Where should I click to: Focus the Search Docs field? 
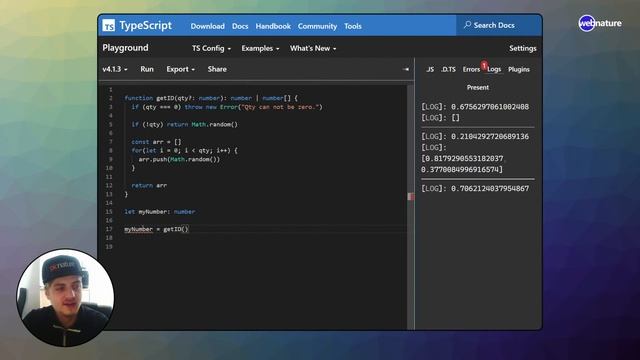tap(499, 25)
